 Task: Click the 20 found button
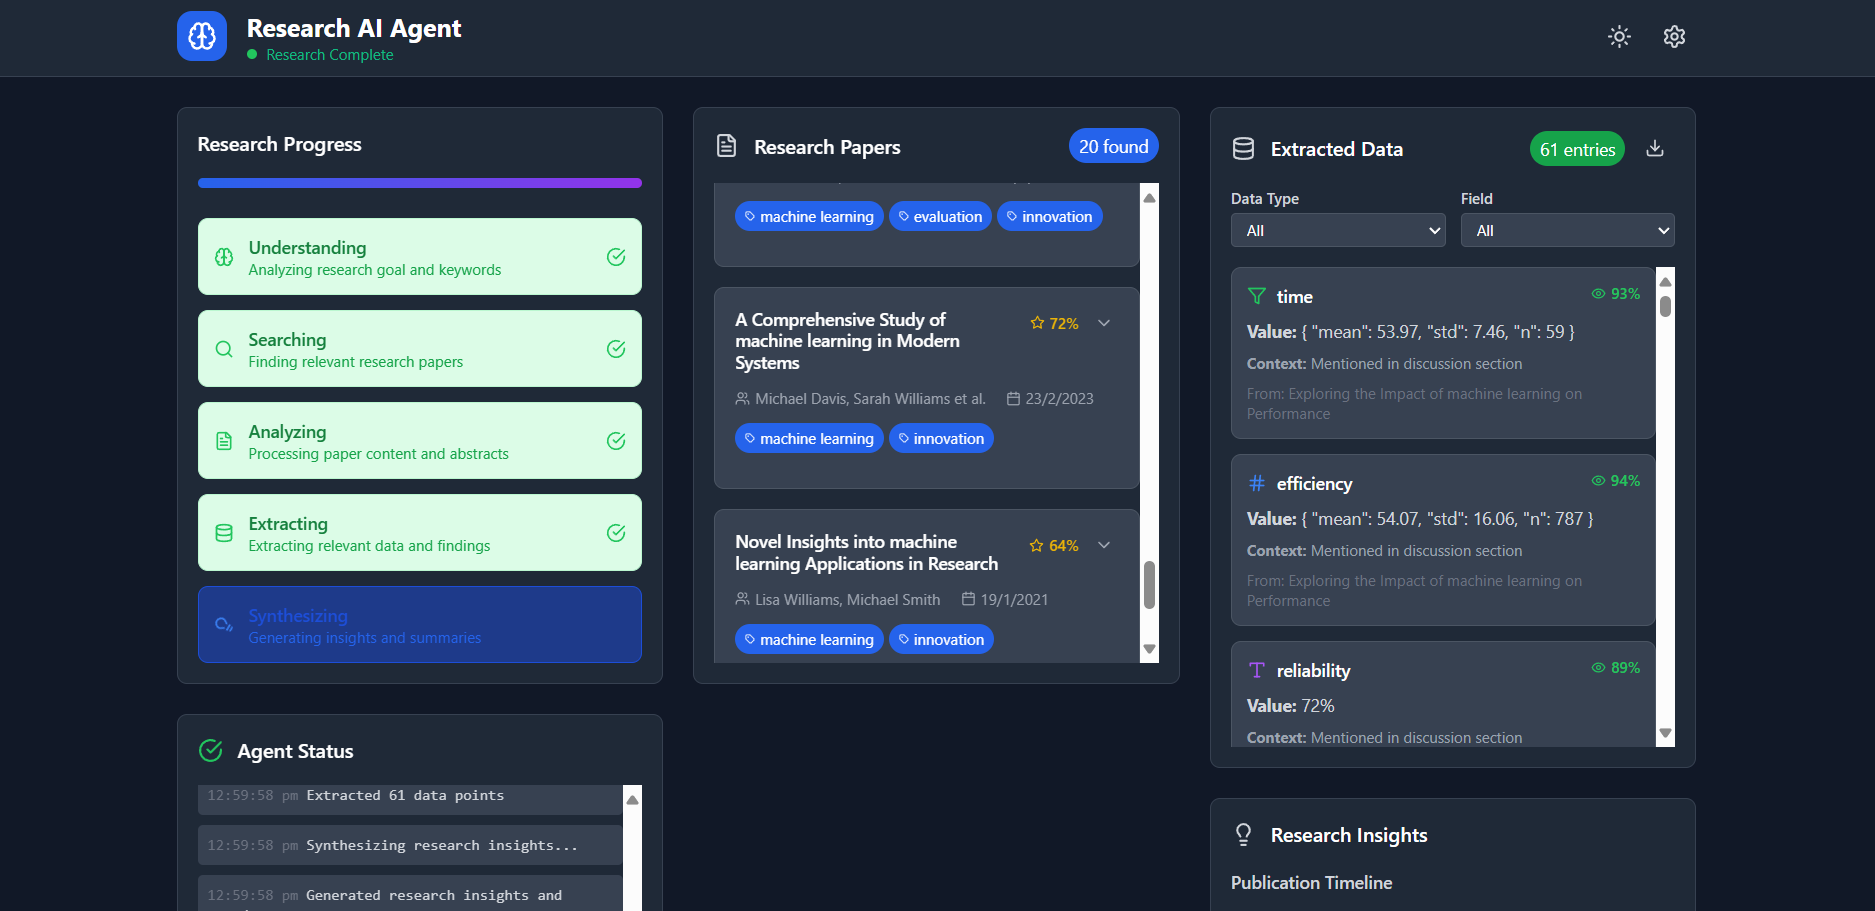click(x=1113, y=145)
